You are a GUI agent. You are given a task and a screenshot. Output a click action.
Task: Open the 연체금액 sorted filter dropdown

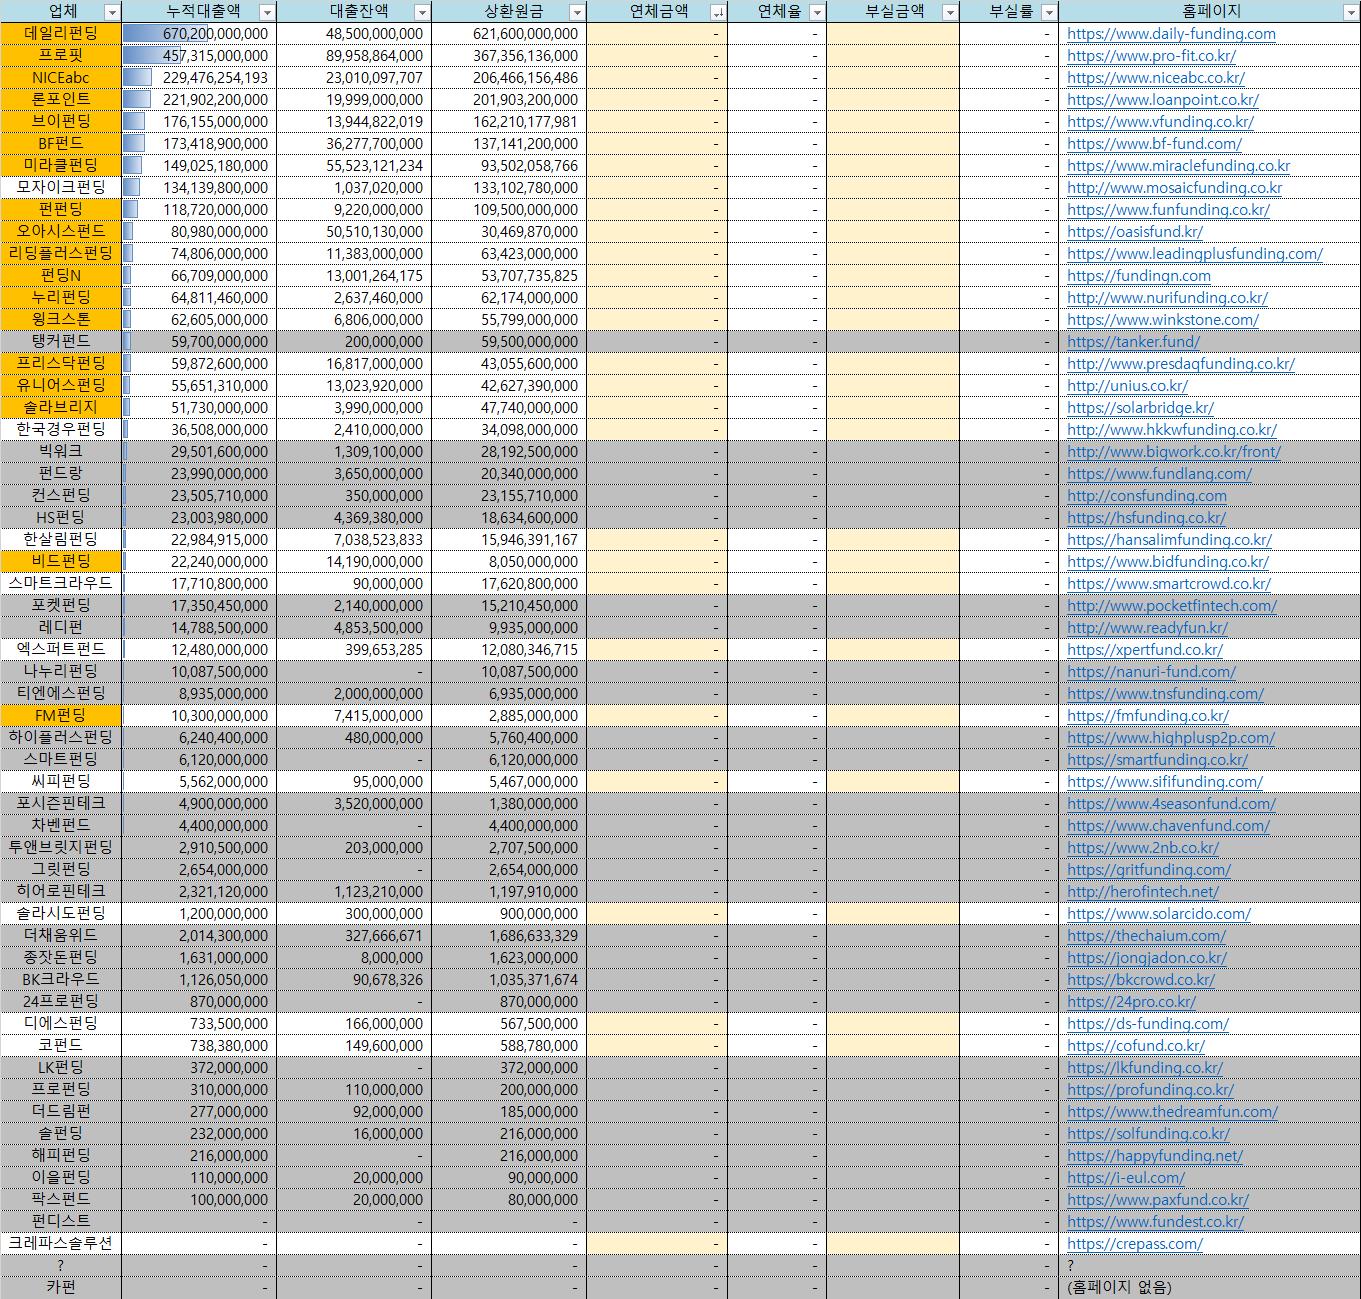pos(717,12)
